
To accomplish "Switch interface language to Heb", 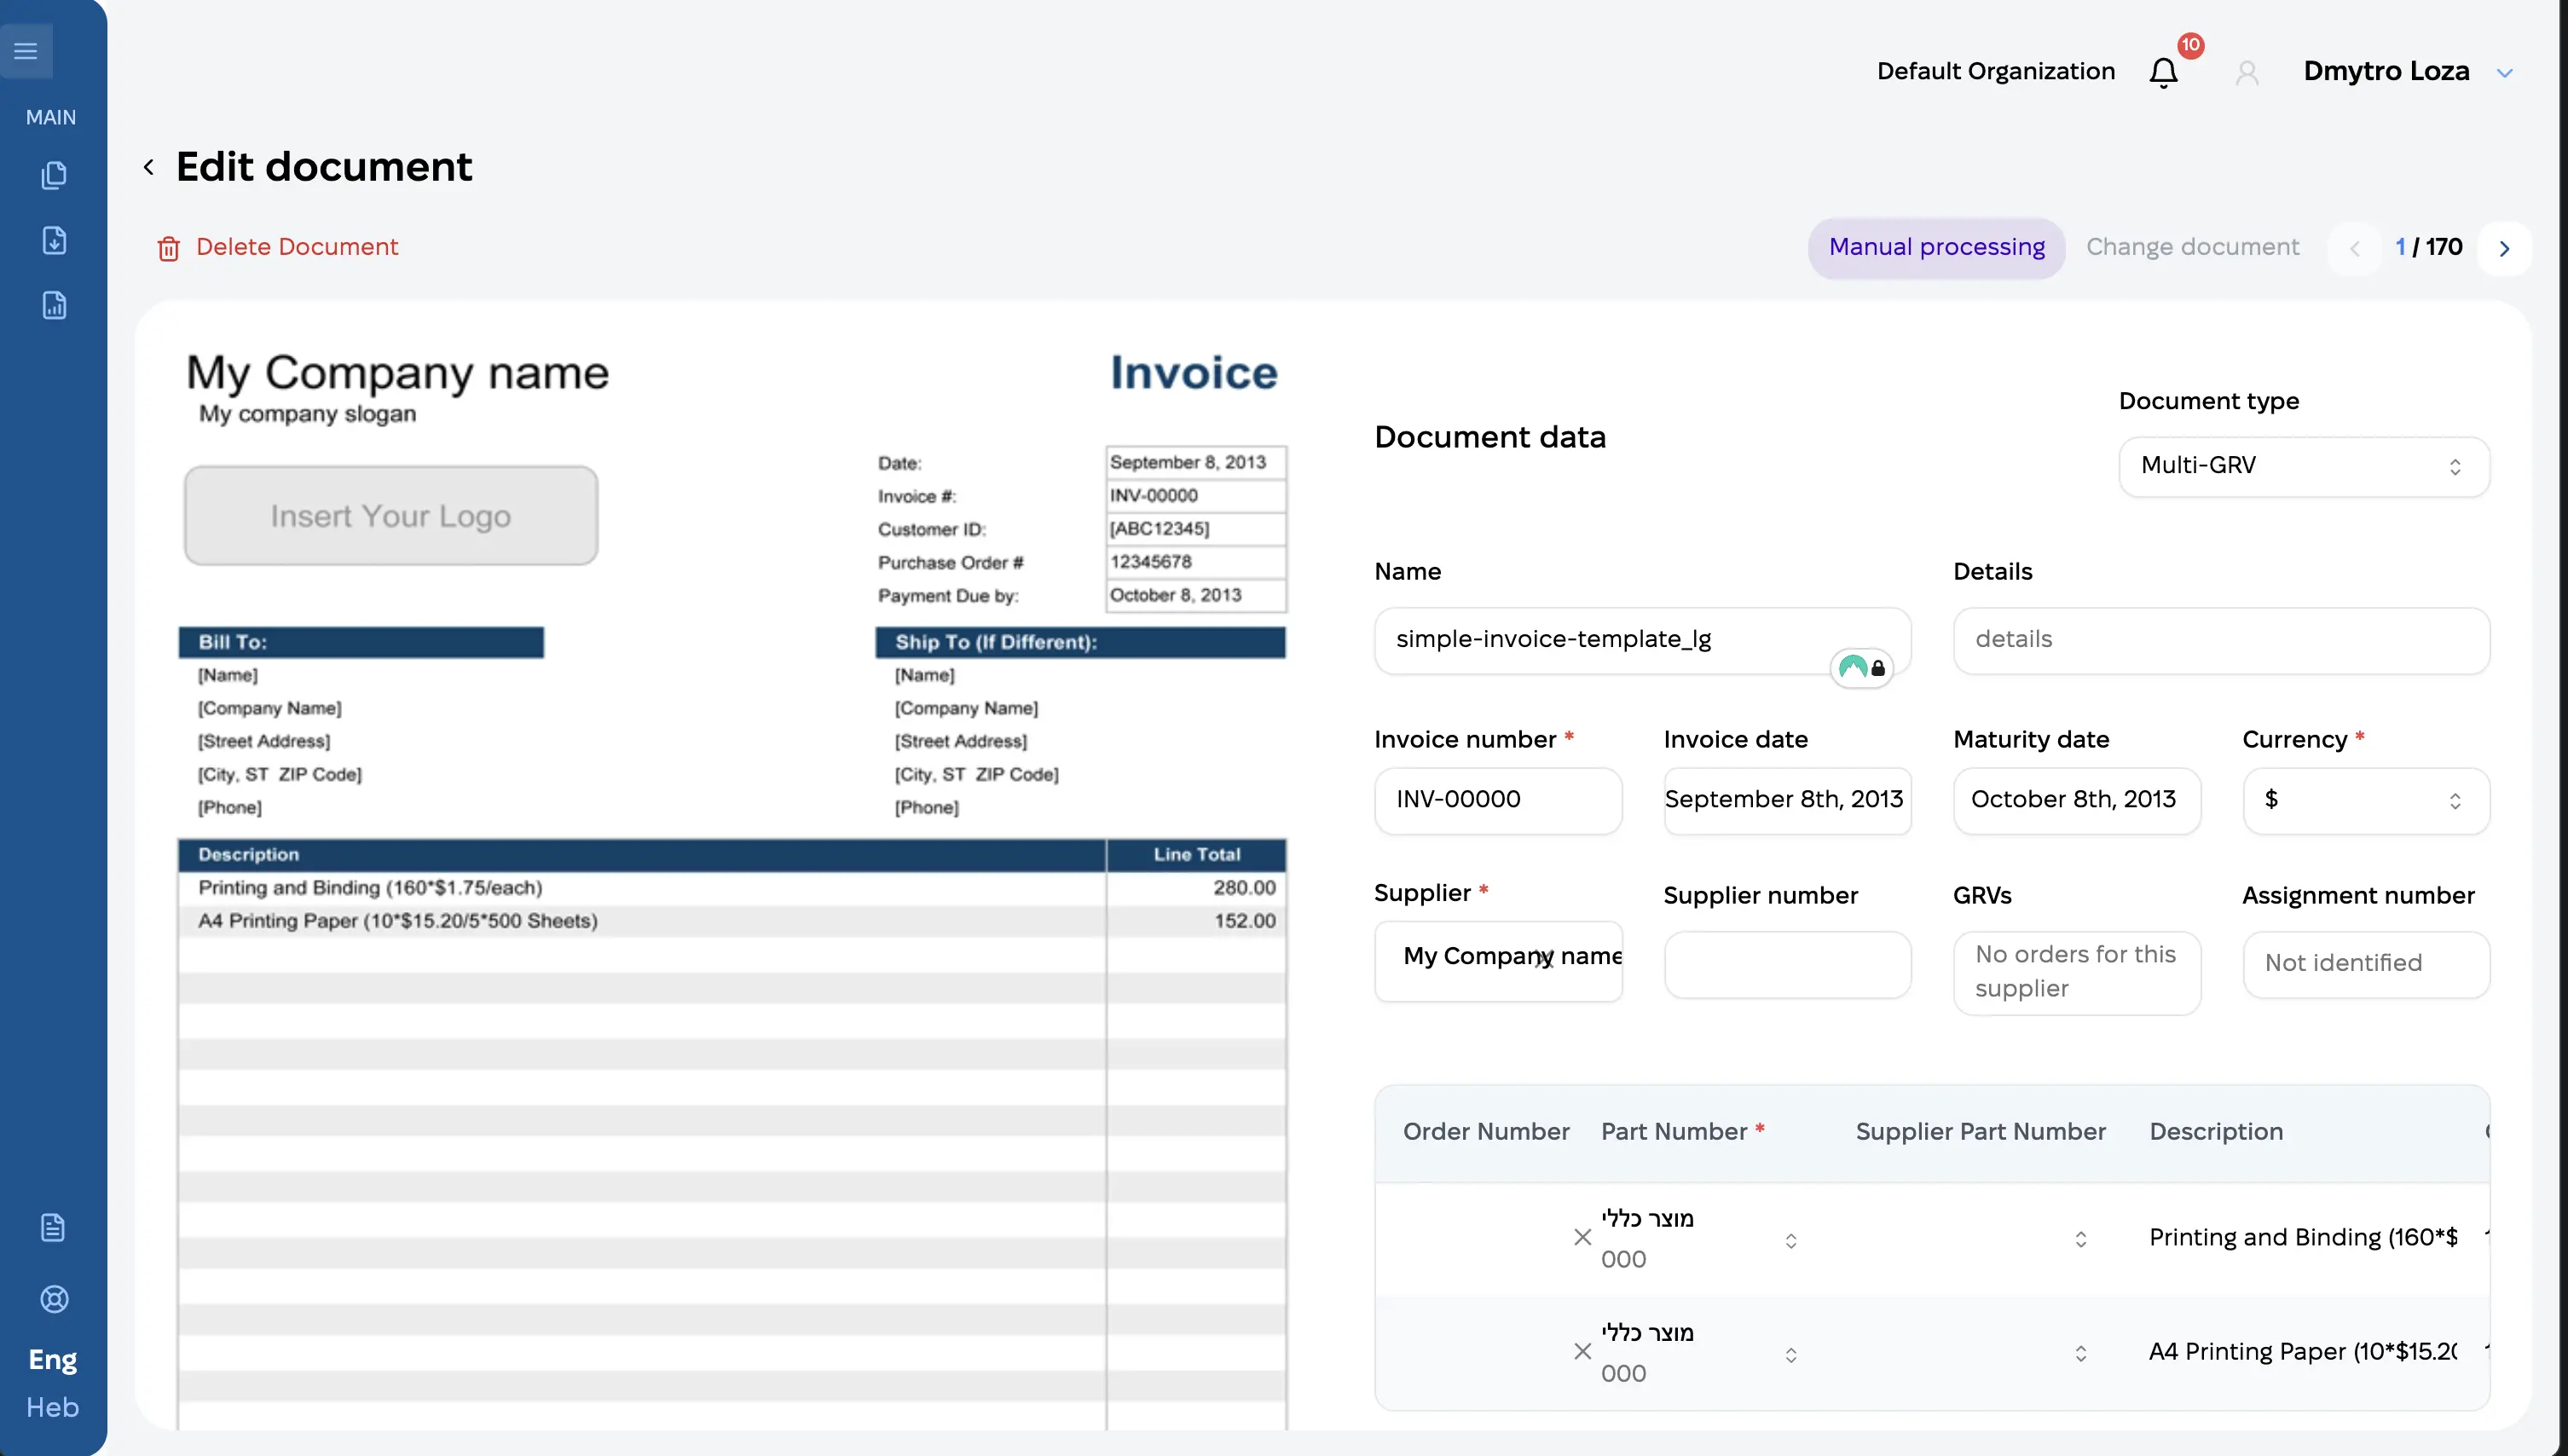I will coord(52,1407).
